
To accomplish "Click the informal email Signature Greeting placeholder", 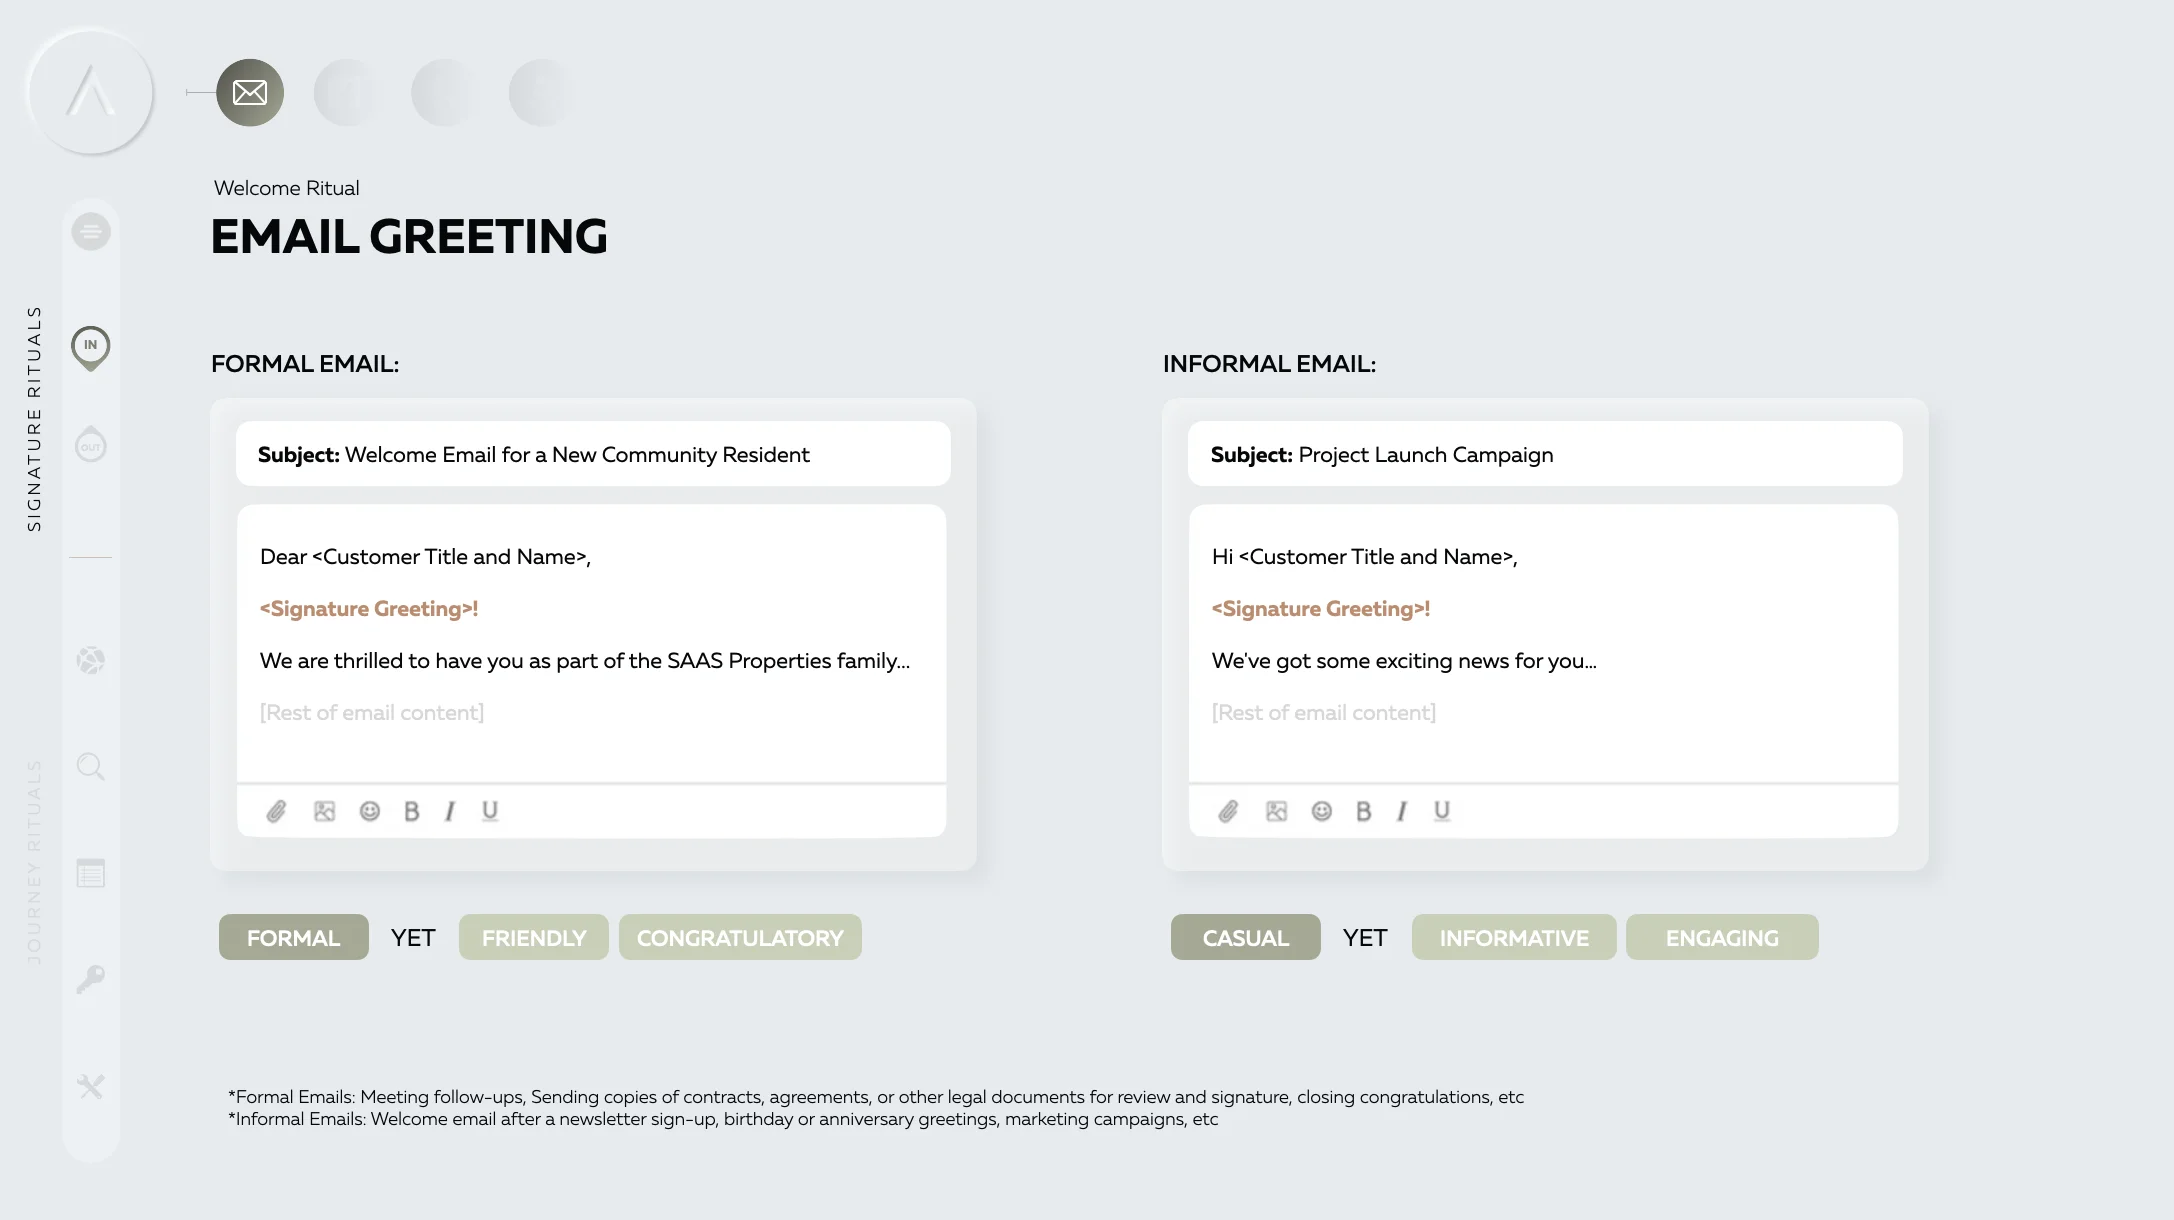I will (x=1321, y=609).
